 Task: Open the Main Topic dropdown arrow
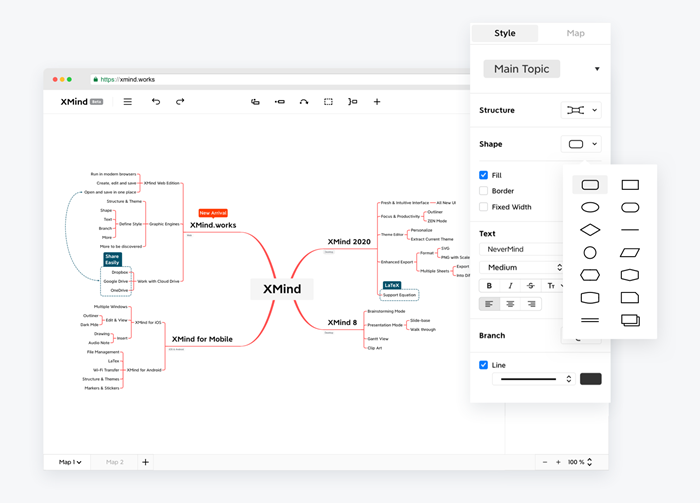[x=597, y=69]
